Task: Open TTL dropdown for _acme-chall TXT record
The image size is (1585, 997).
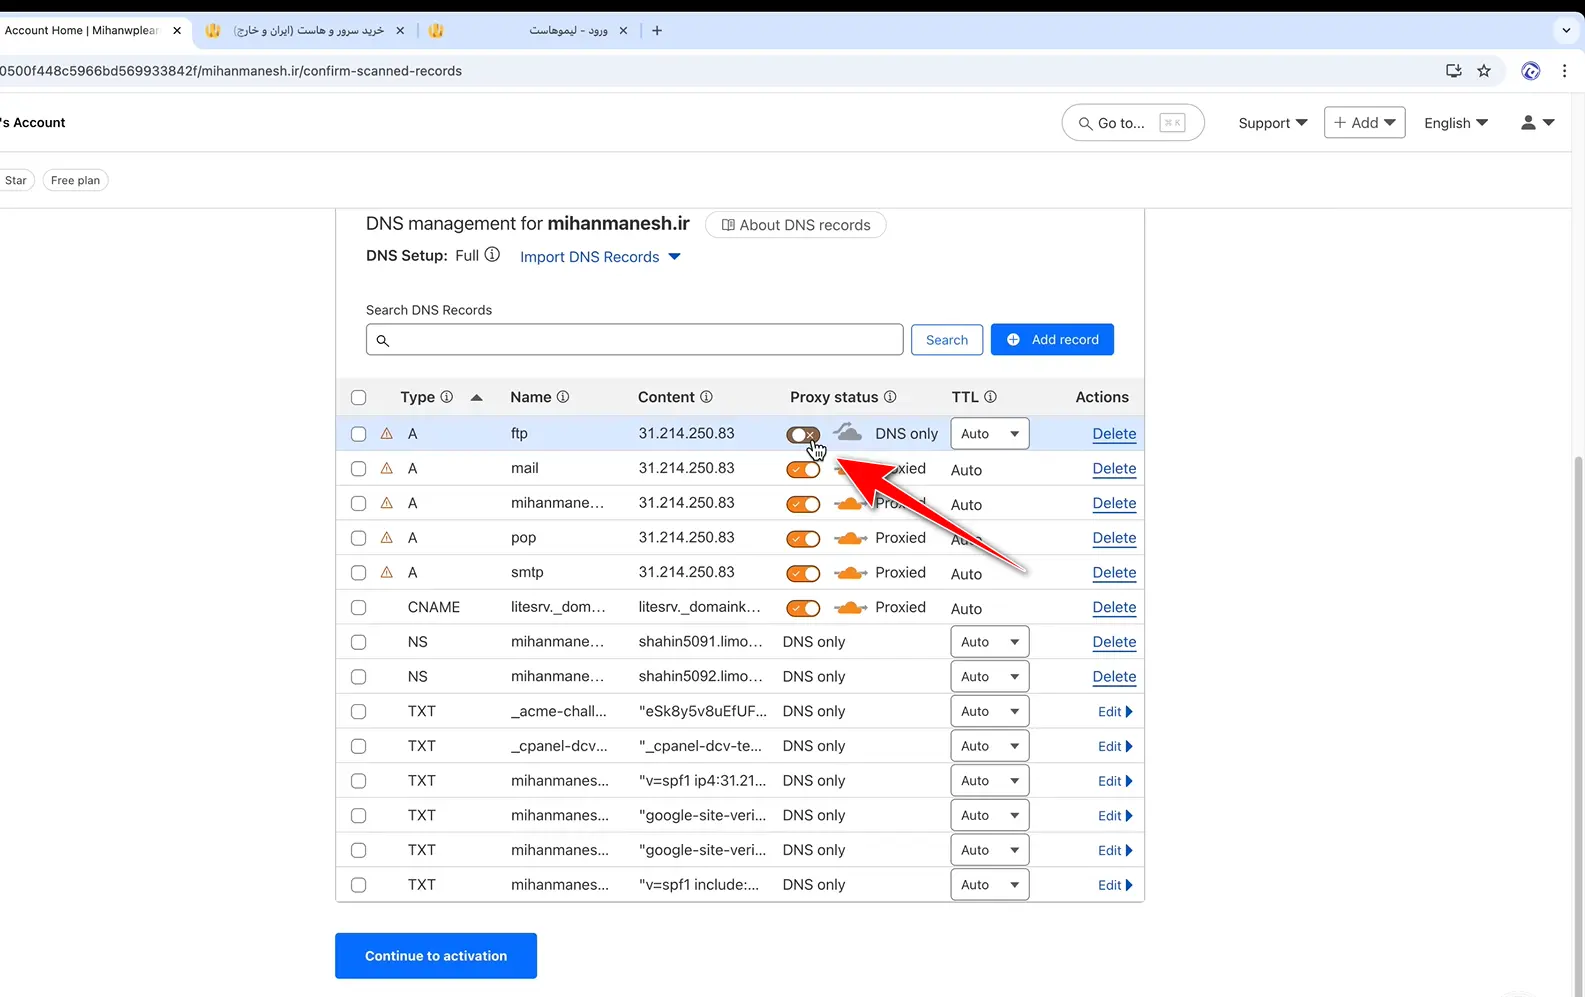Action: [990, 712]
